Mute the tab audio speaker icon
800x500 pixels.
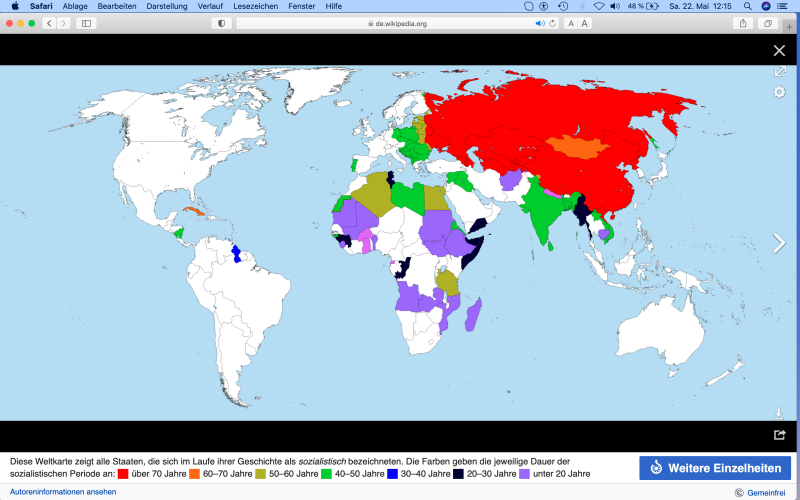pos(539,23)
